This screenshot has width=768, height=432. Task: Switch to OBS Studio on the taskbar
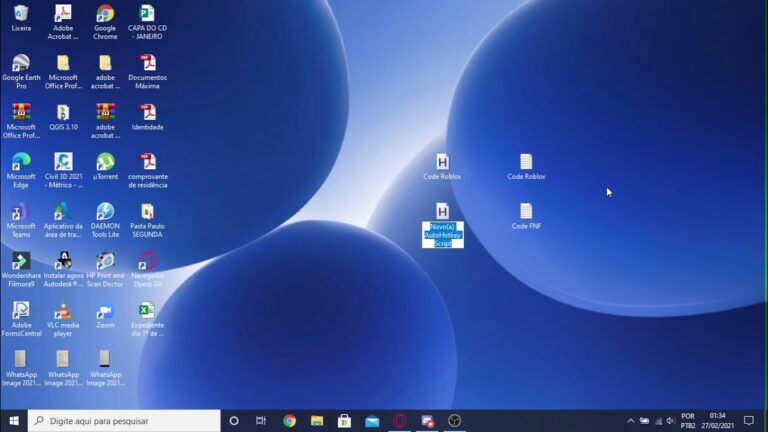pos(455,421)
